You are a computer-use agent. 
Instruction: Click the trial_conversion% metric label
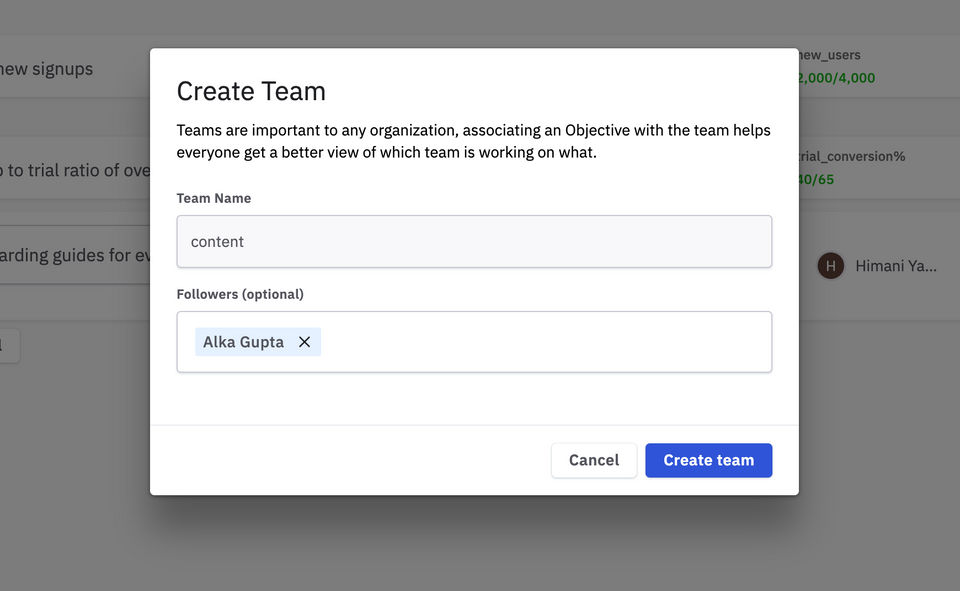pyautogui.click(x=852, y=157)
